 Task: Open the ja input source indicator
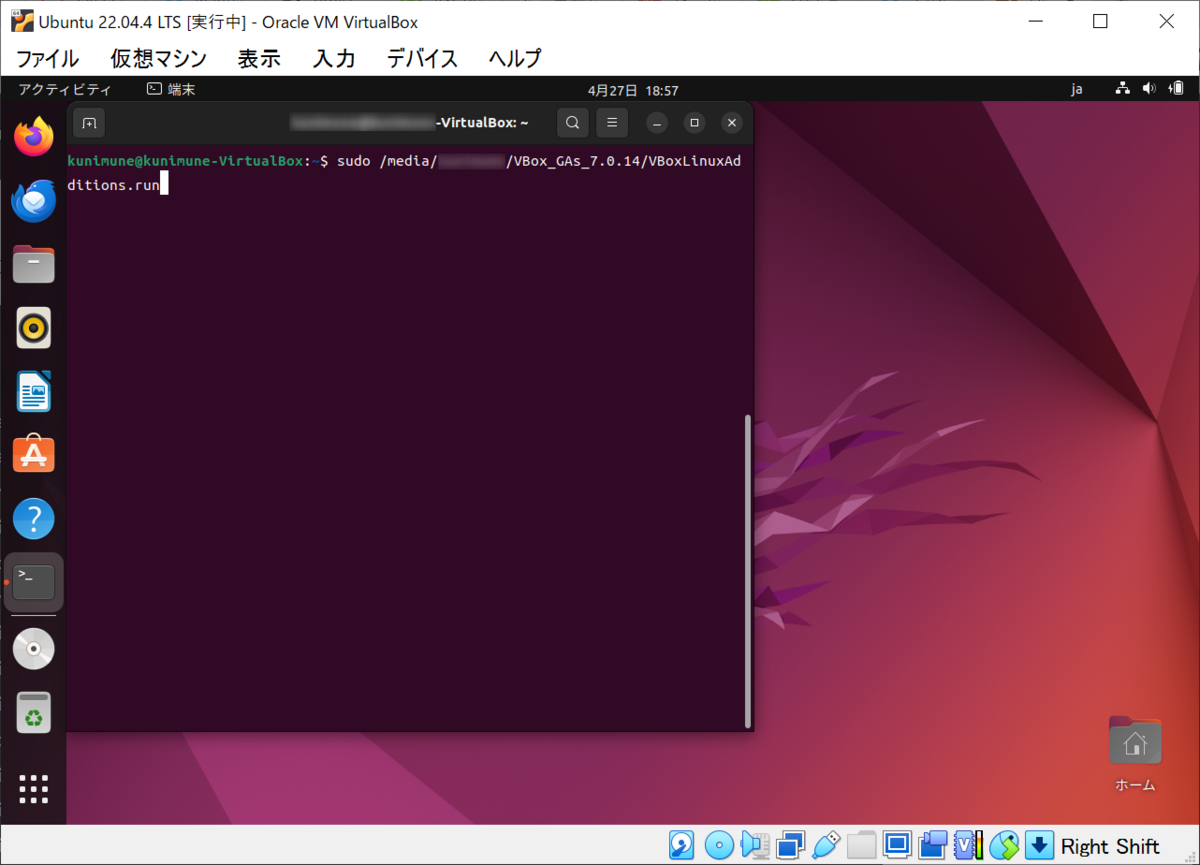1077,90
